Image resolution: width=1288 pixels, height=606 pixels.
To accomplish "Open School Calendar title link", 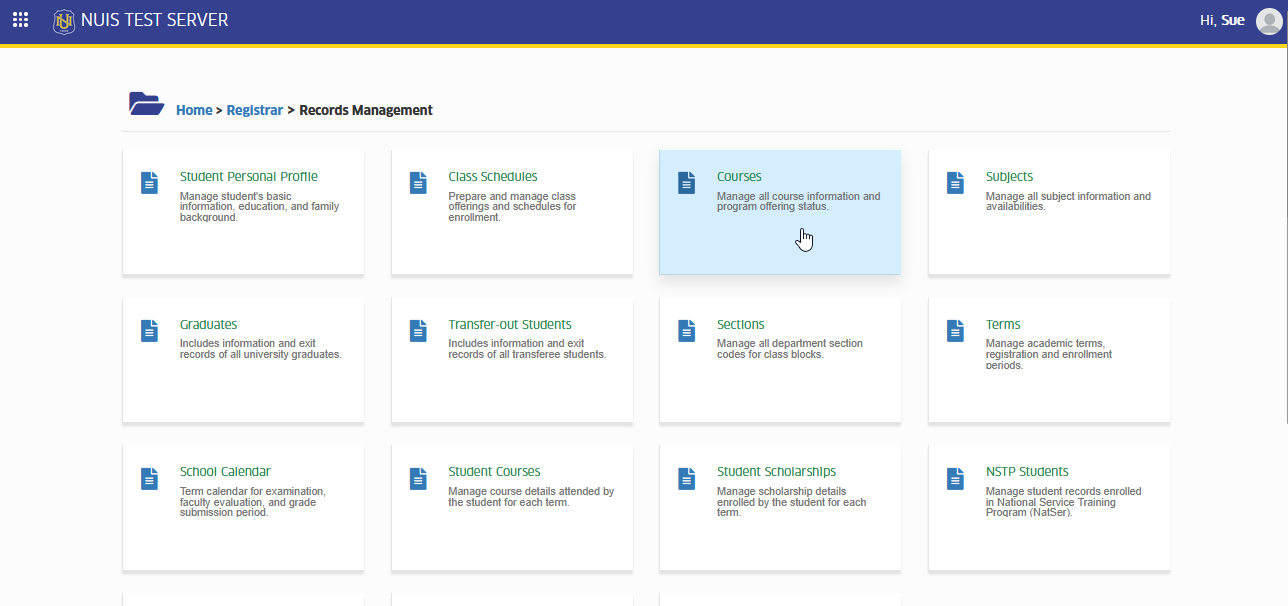I will 225,472.
